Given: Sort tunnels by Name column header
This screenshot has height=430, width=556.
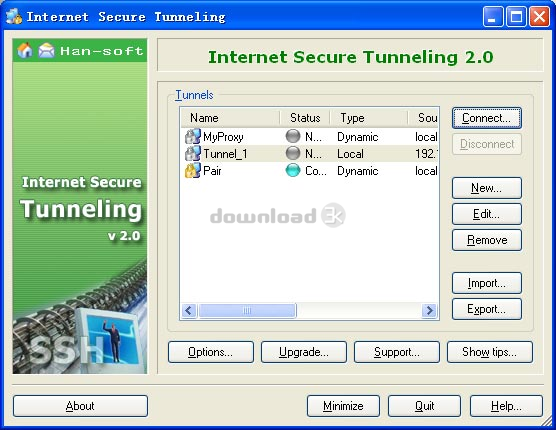Looking at the screenshot, I should point(230,118).
